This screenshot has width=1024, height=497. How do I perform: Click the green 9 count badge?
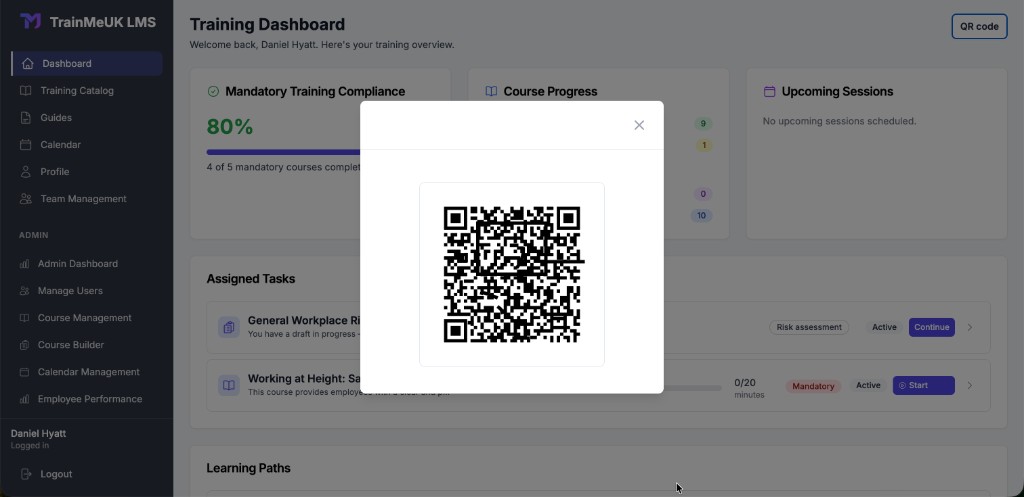pyautogui.click(x=703, y=123)
